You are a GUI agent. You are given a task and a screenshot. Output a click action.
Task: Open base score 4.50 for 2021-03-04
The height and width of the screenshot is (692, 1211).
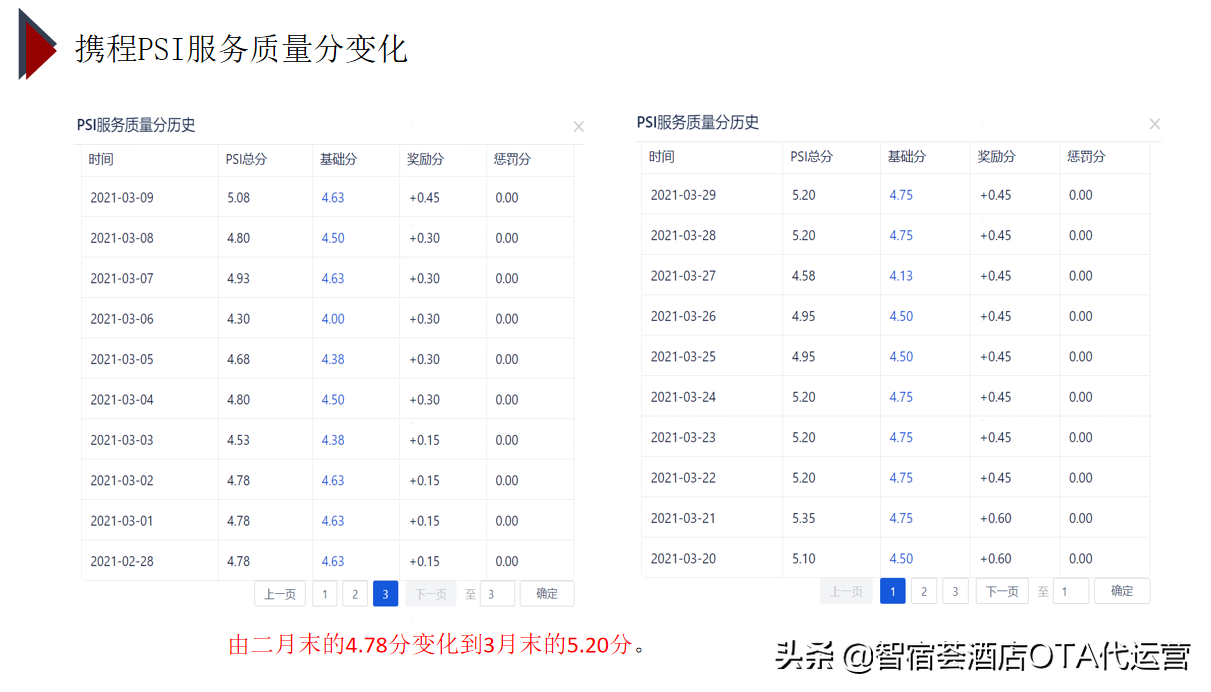333,400
